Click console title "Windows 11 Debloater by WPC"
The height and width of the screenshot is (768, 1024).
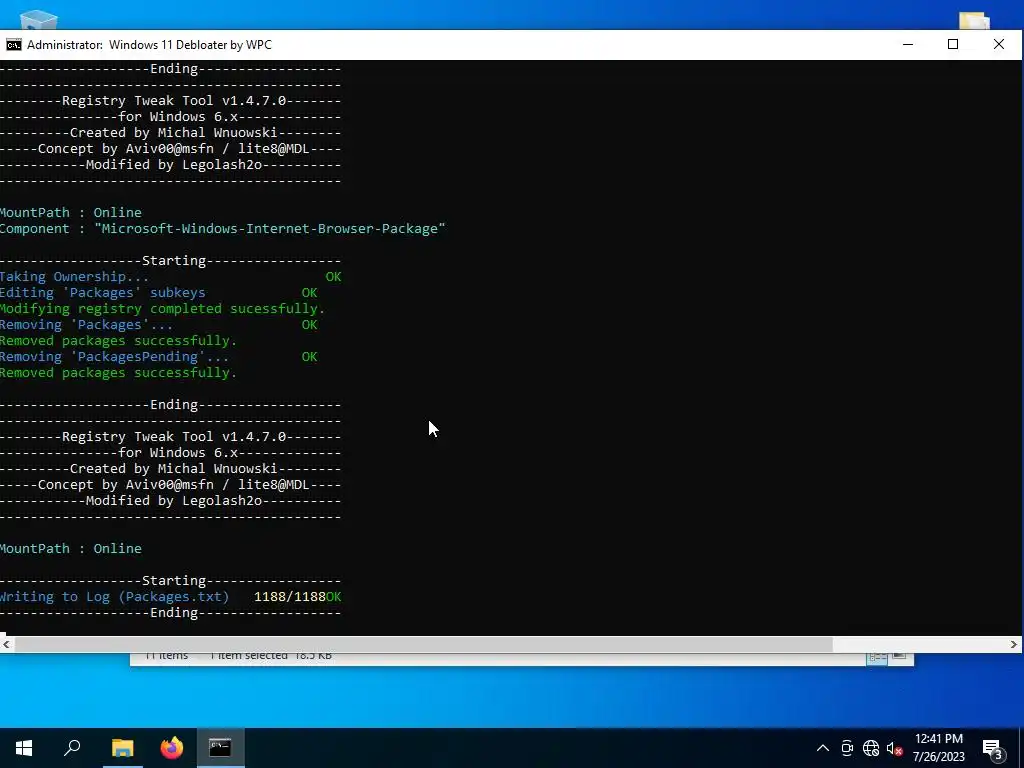(x=190, y=44)
